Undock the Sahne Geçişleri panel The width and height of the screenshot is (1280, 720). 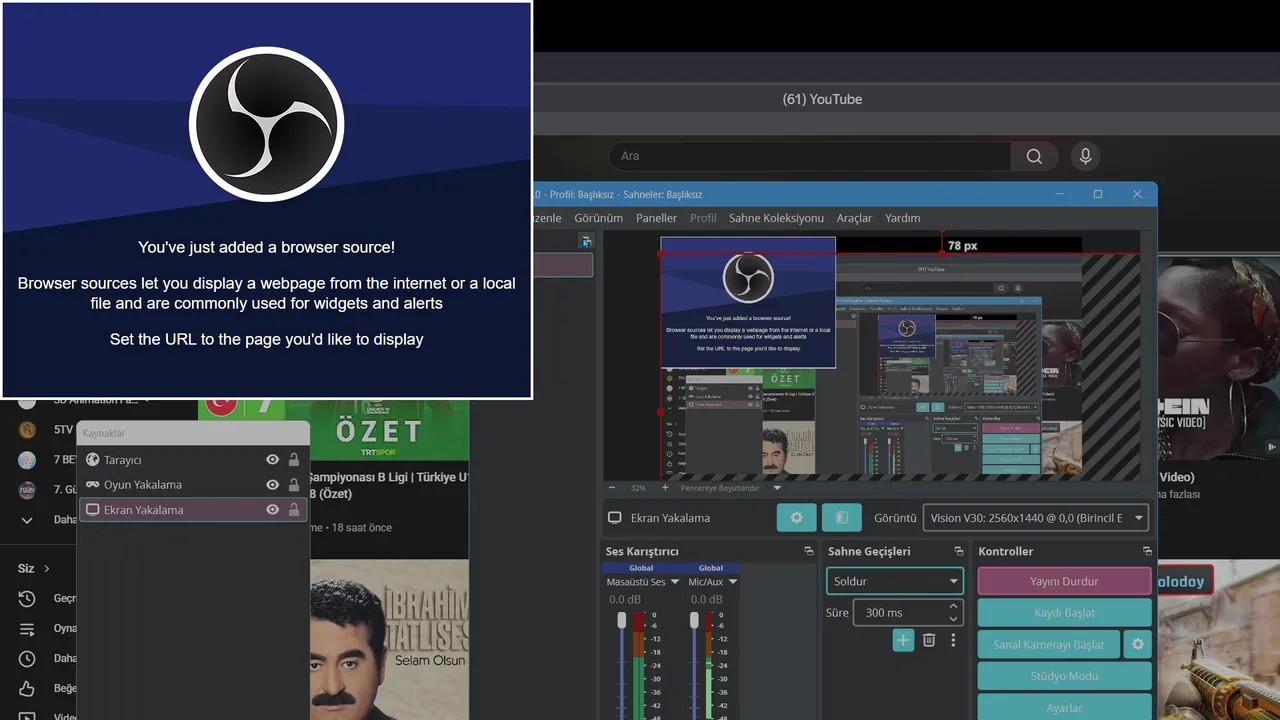coord(959,551)
